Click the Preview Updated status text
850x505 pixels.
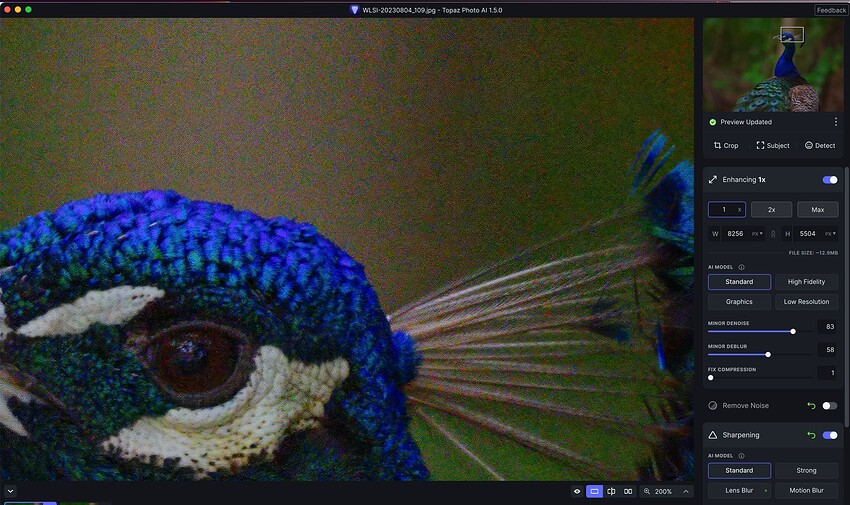click(x=746, y=122)
